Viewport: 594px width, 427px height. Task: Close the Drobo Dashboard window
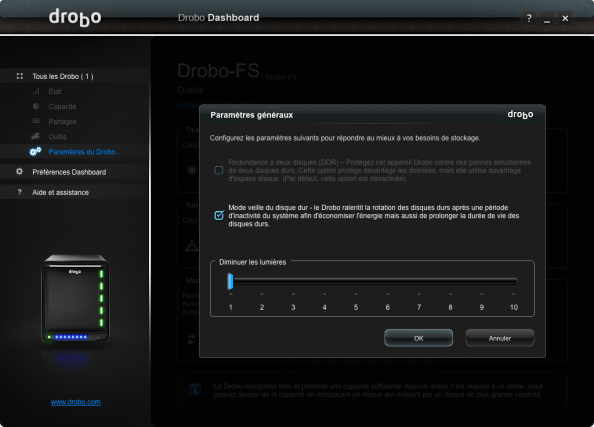565,18
